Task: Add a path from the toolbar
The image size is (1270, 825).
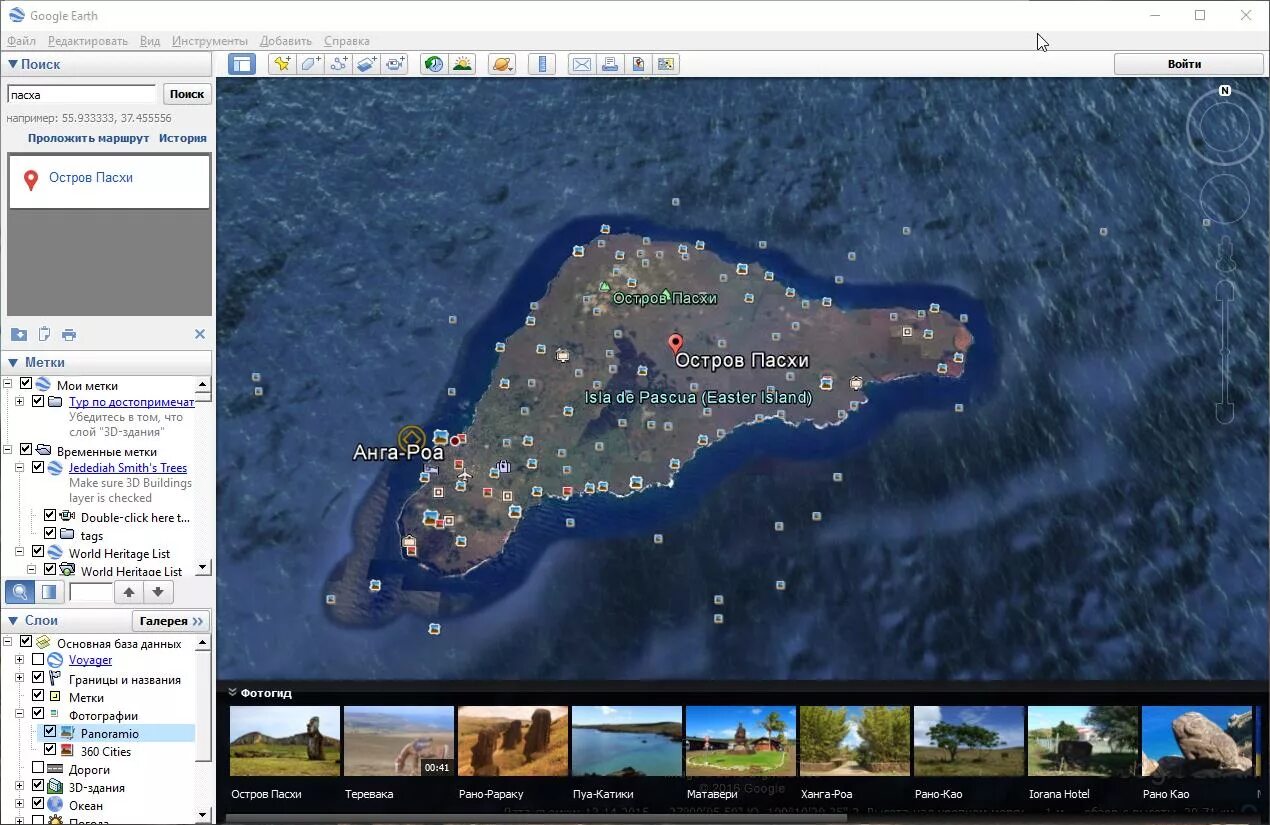Action: [339, 64]
